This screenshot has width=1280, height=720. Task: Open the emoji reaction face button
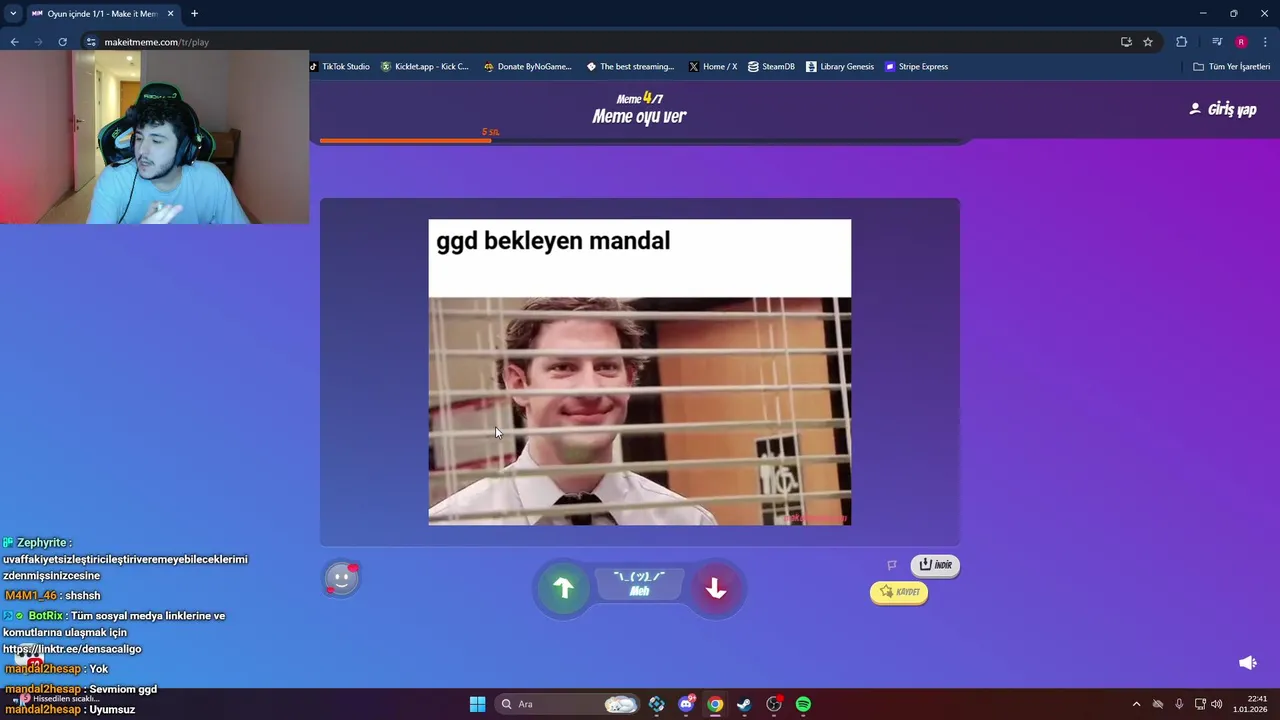(x=341, y=578)
